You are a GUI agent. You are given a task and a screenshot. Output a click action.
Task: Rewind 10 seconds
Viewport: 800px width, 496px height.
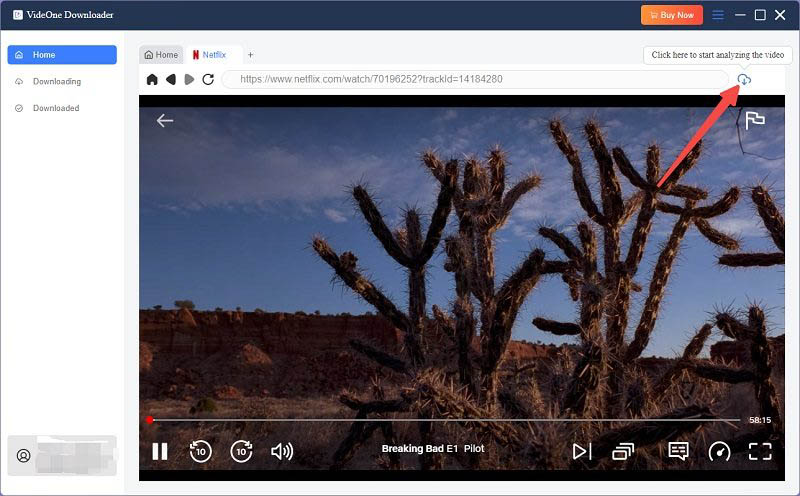[200, 451]
